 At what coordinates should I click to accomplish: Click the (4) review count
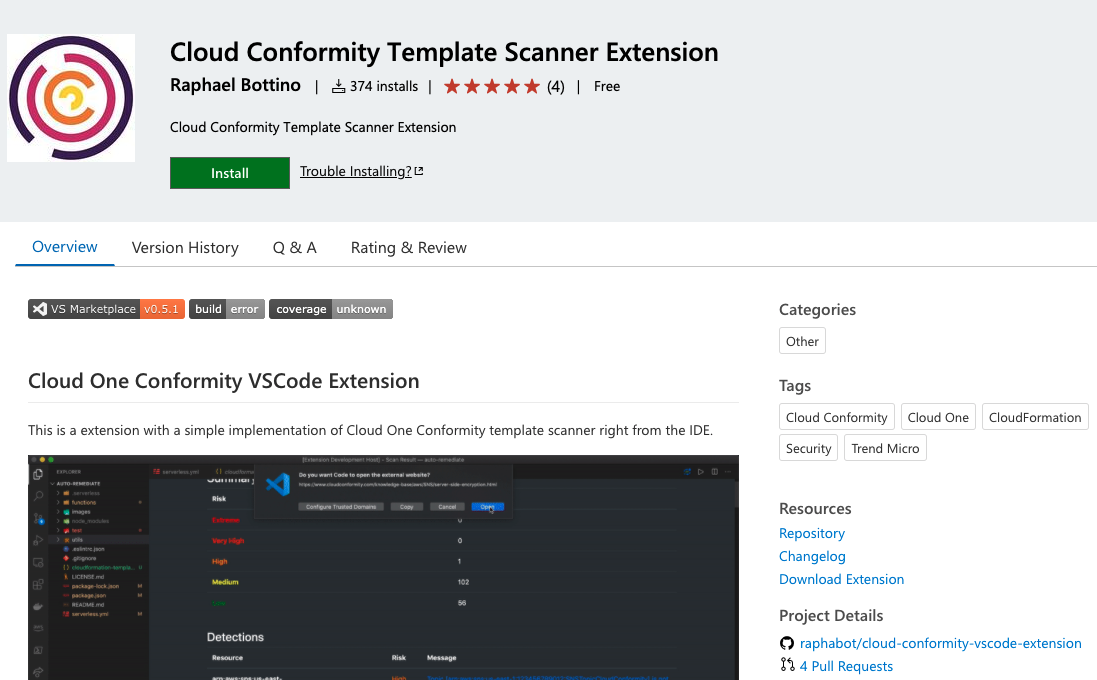pos(555,86)
